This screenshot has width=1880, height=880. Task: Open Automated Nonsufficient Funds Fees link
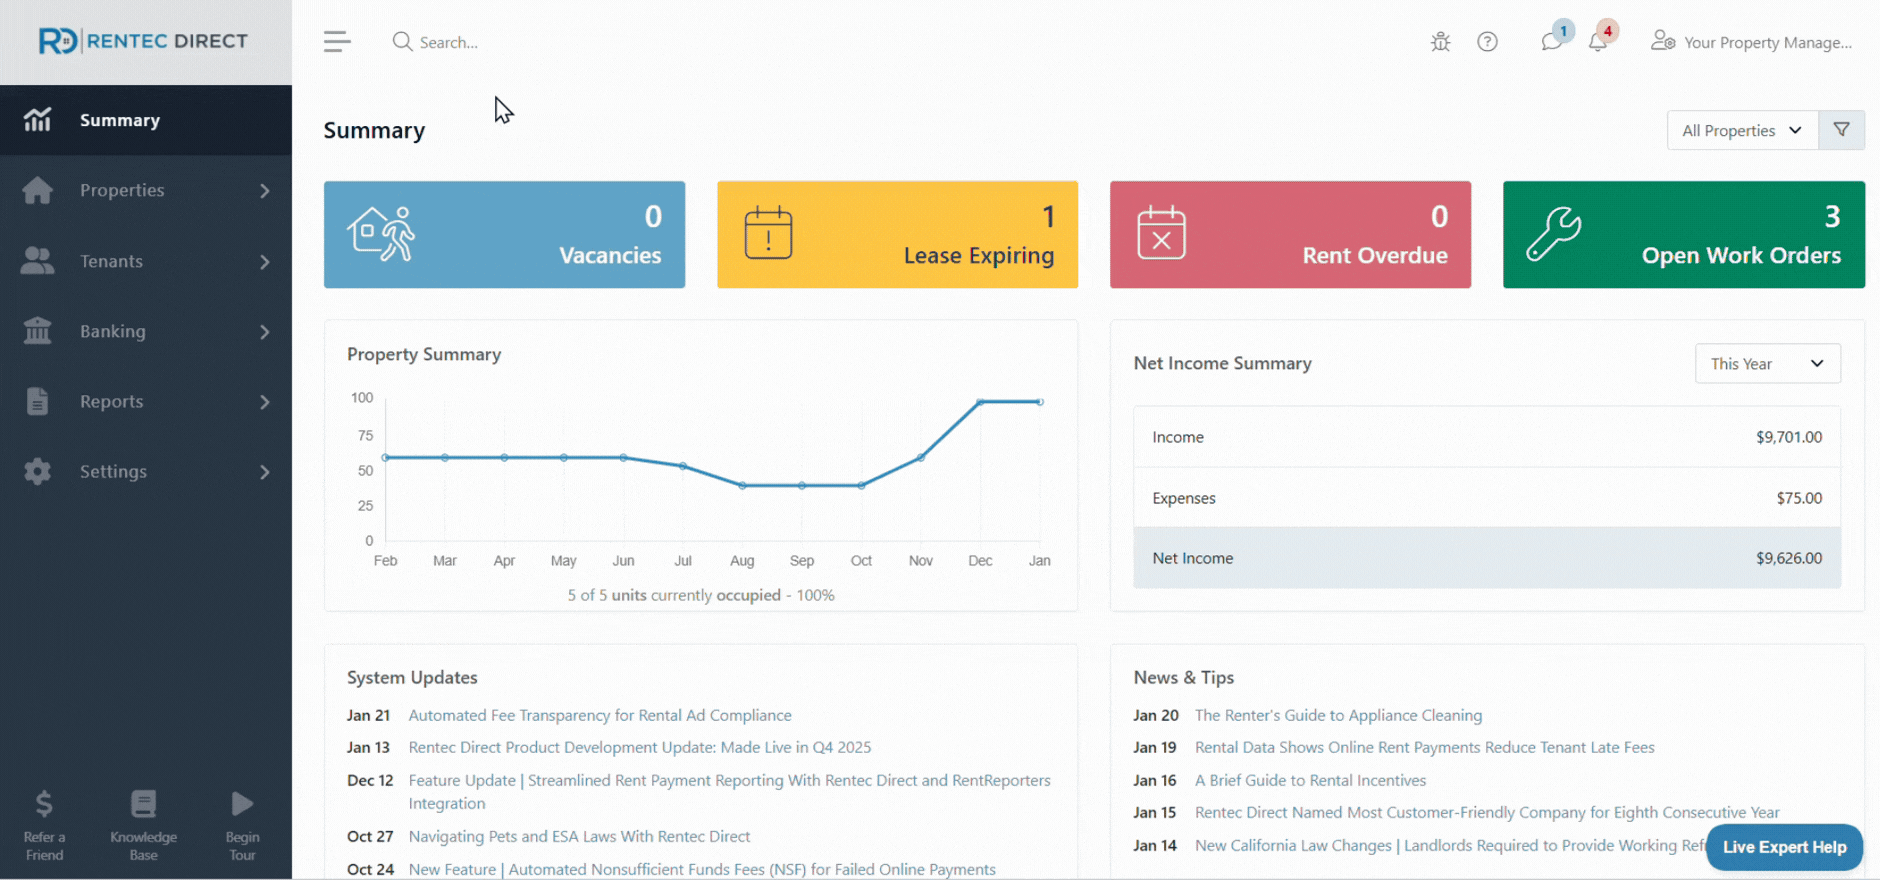pos(702,869)
